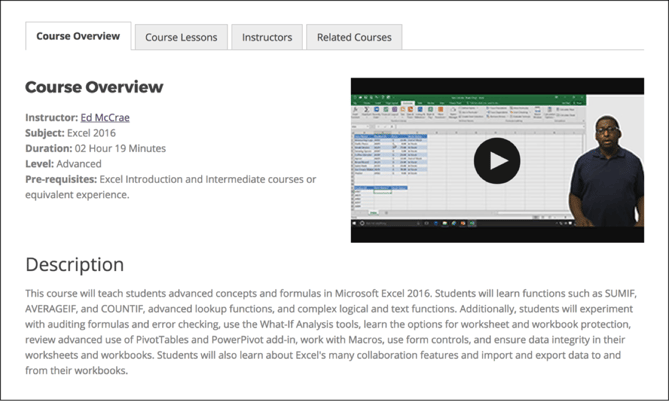Click the presenter in the video thumbnail
Viewport: 669px width, 401px height.
point(604,170)
